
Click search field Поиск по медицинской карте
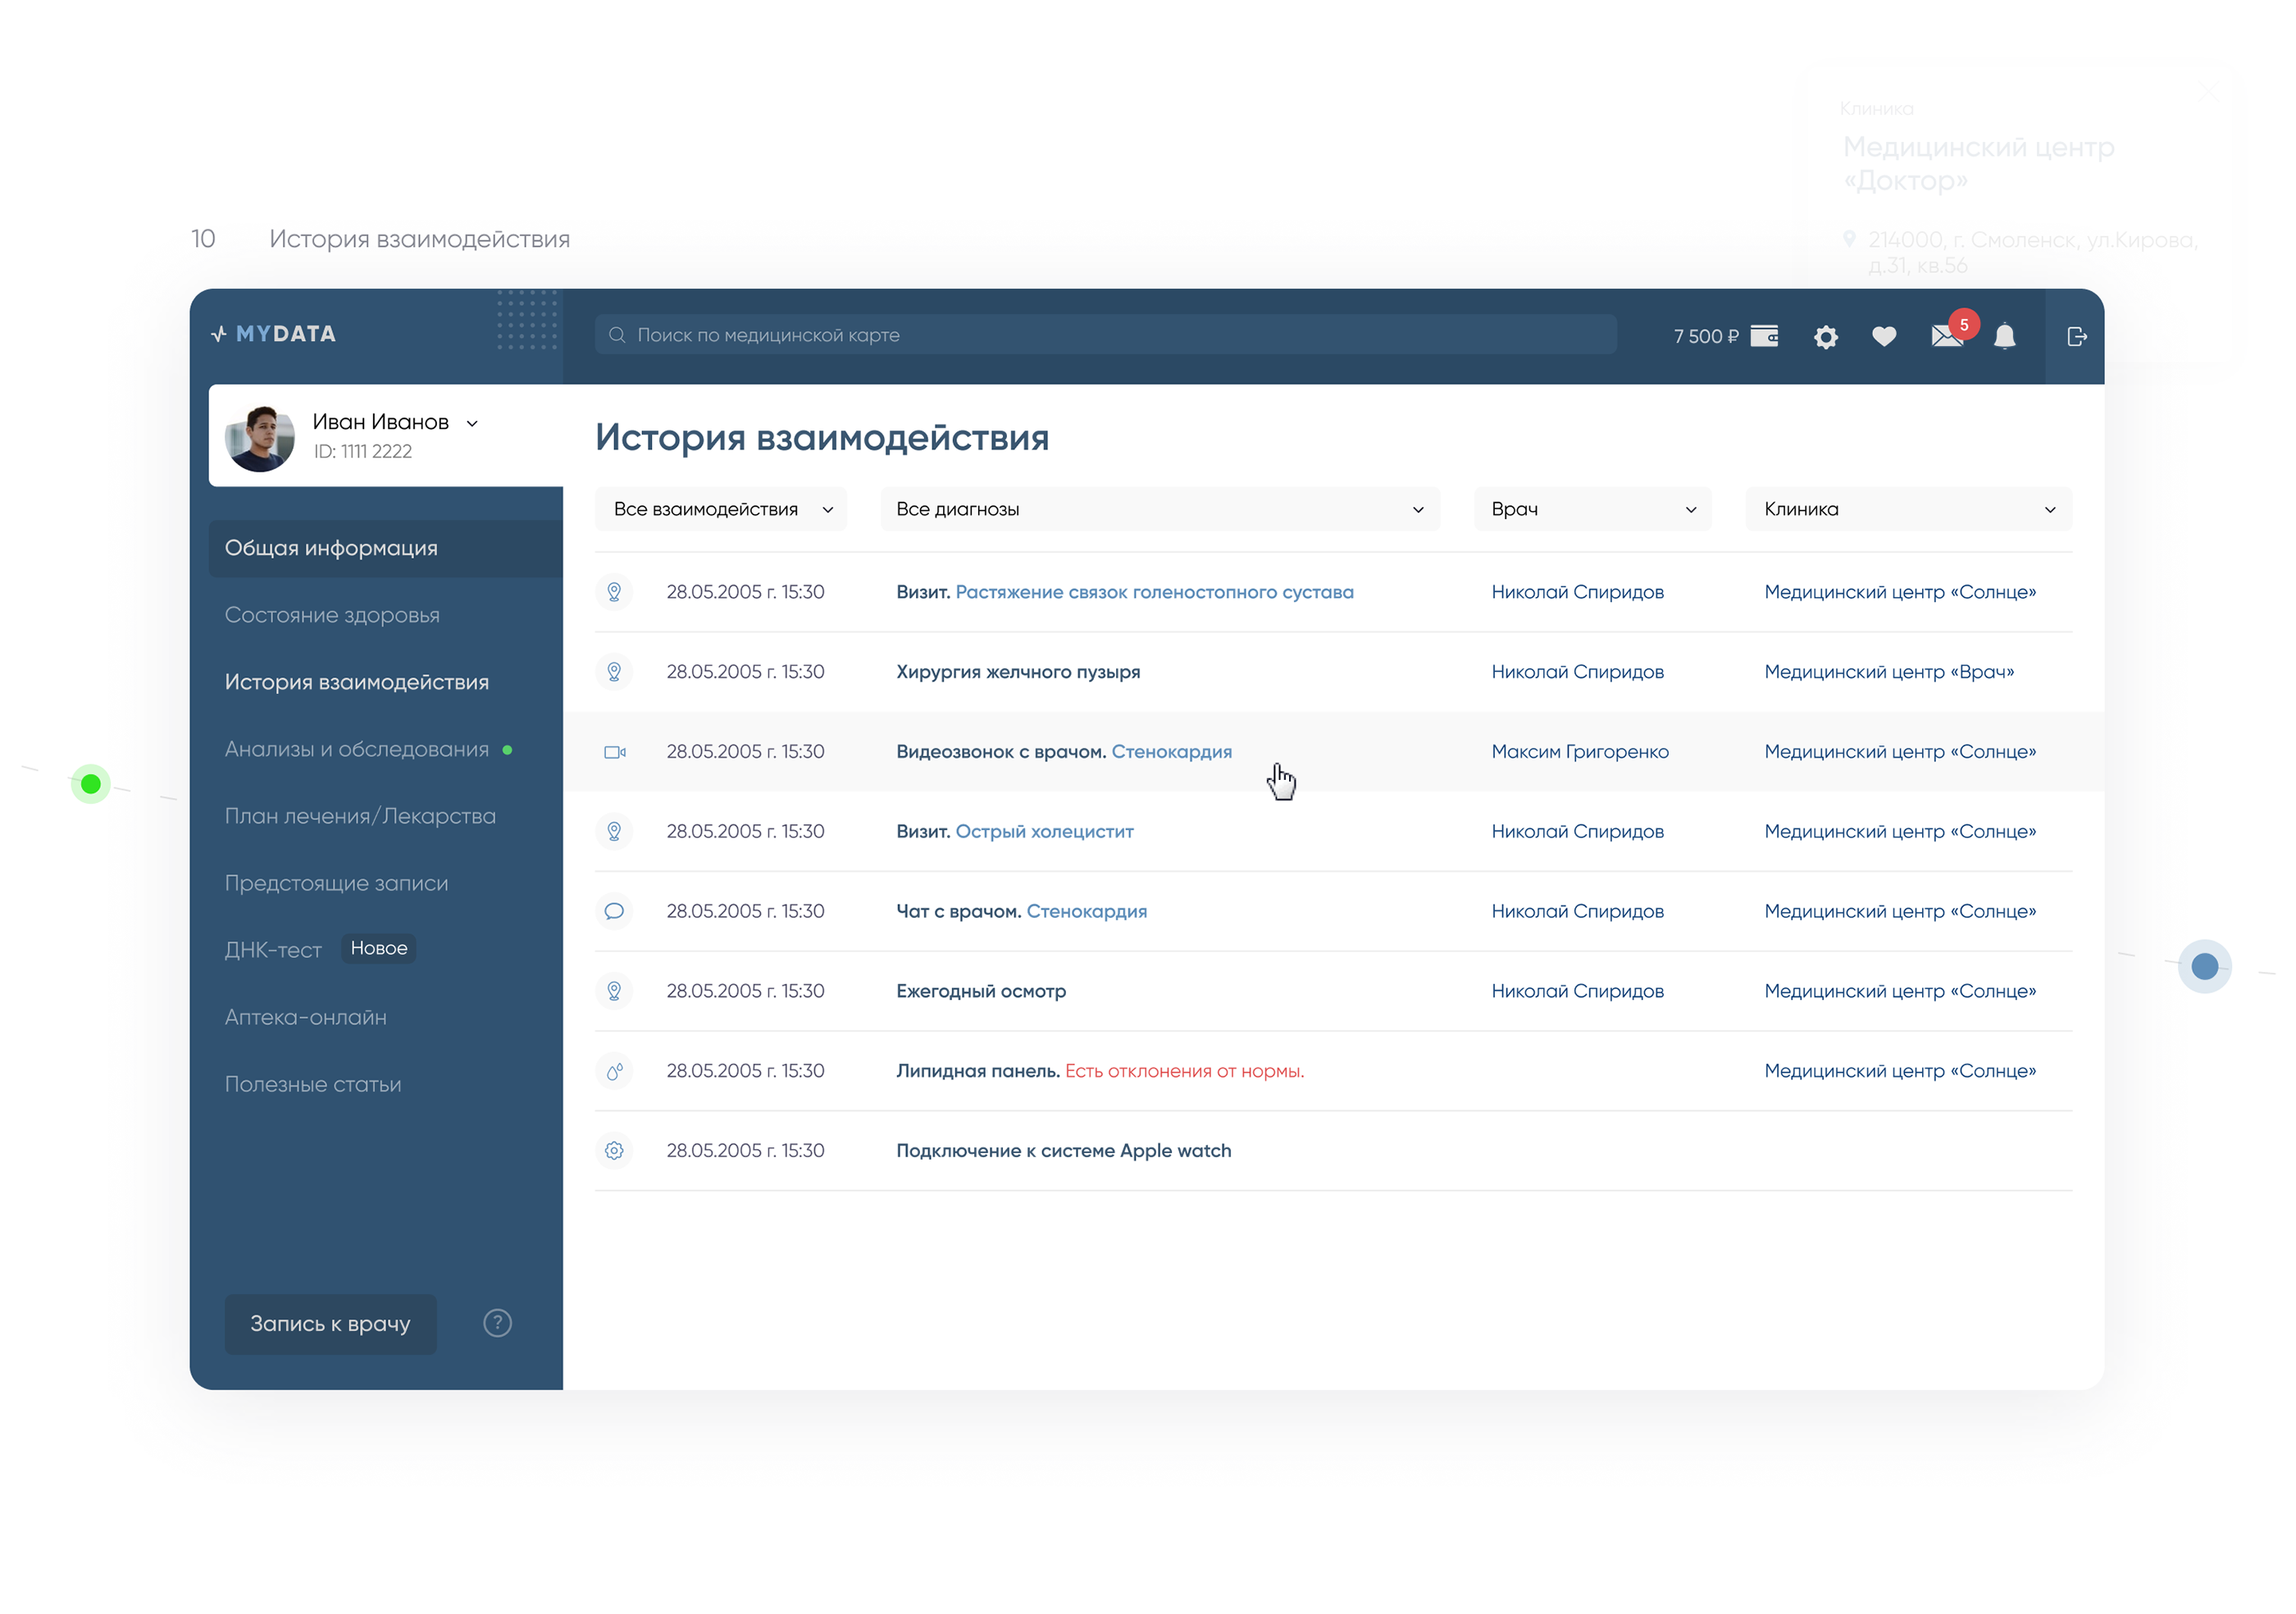click(x=1105, y=335)
